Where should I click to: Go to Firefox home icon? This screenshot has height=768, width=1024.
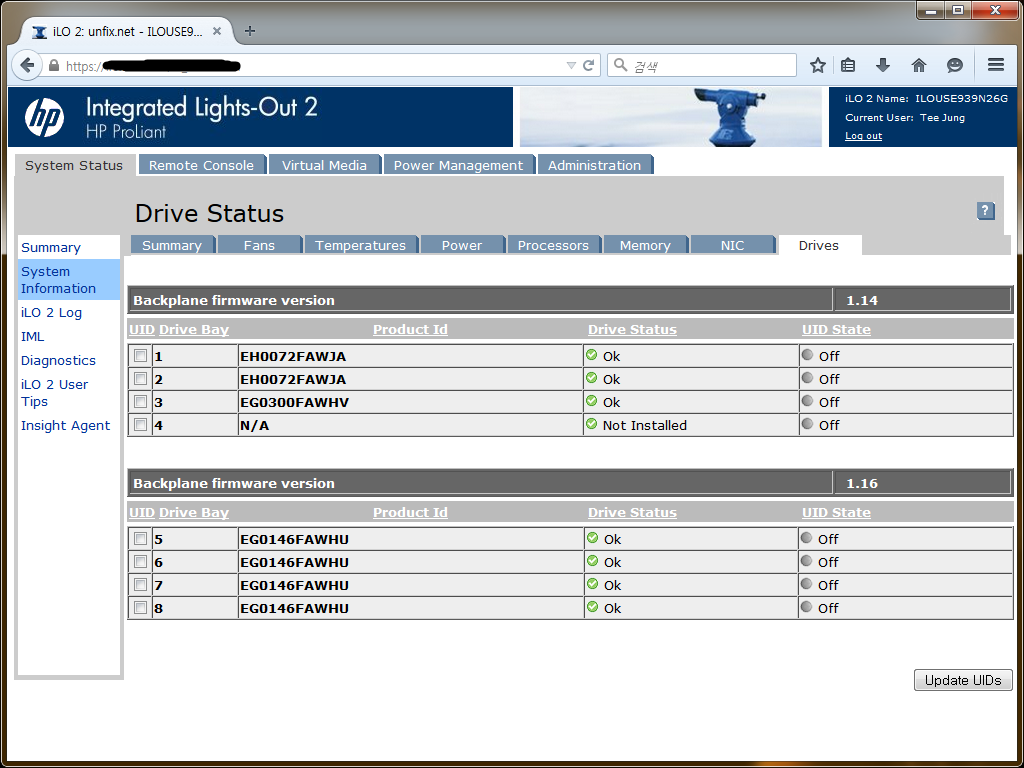919,65
